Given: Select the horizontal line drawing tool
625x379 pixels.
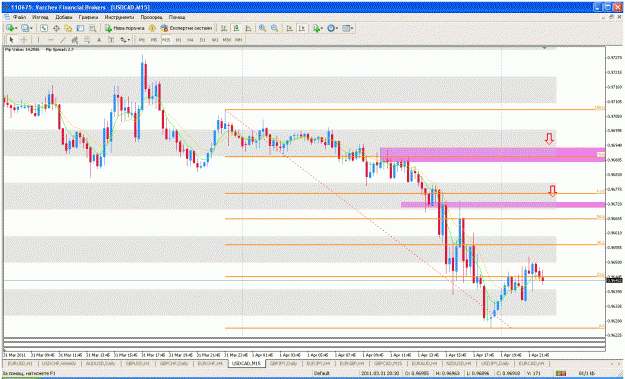Looking at the screenshot, I should click(51, 40).
